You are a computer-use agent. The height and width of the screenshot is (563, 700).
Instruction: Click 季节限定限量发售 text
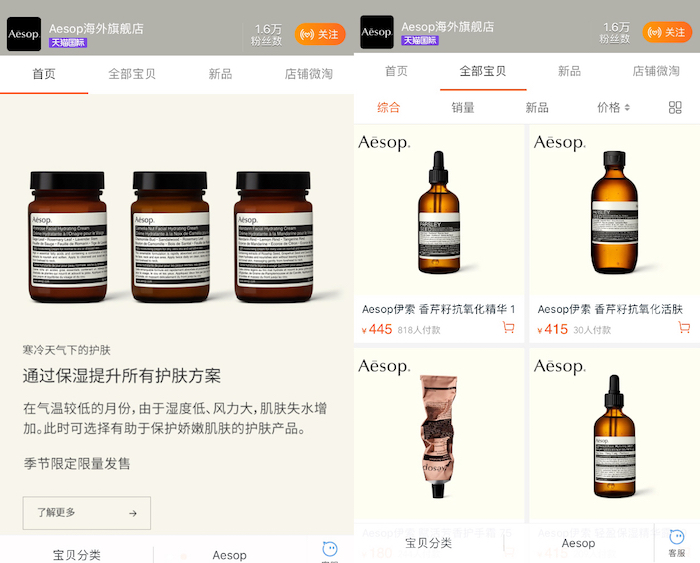point(77,463)
